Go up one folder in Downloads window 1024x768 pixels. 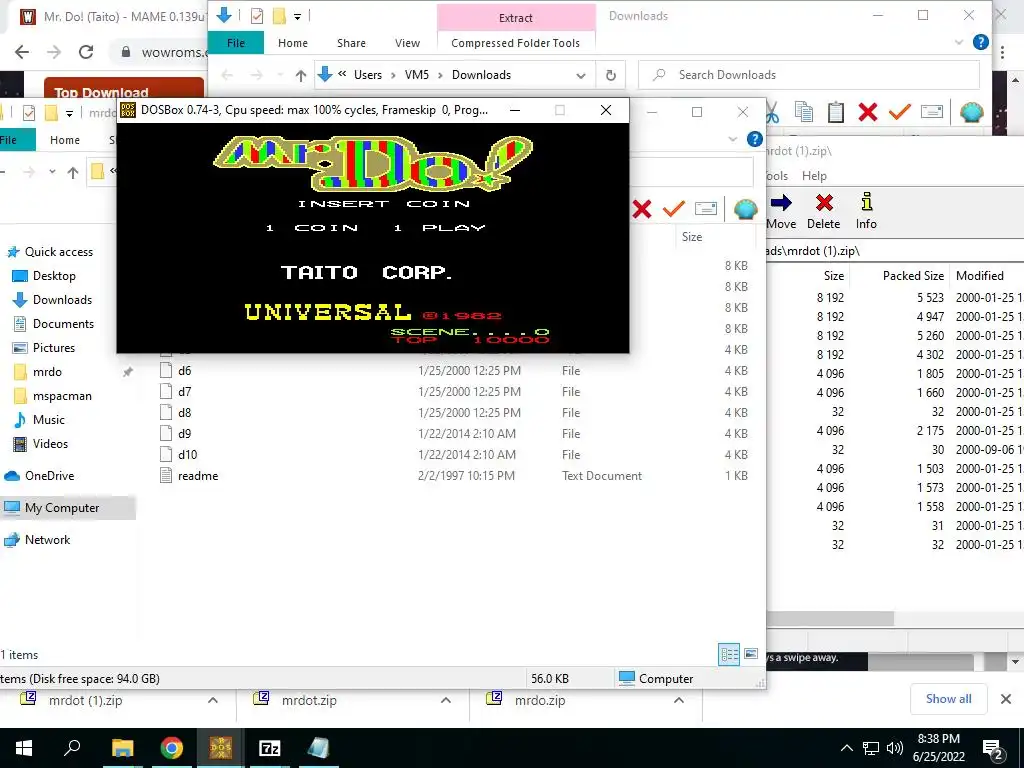[300, 75]
